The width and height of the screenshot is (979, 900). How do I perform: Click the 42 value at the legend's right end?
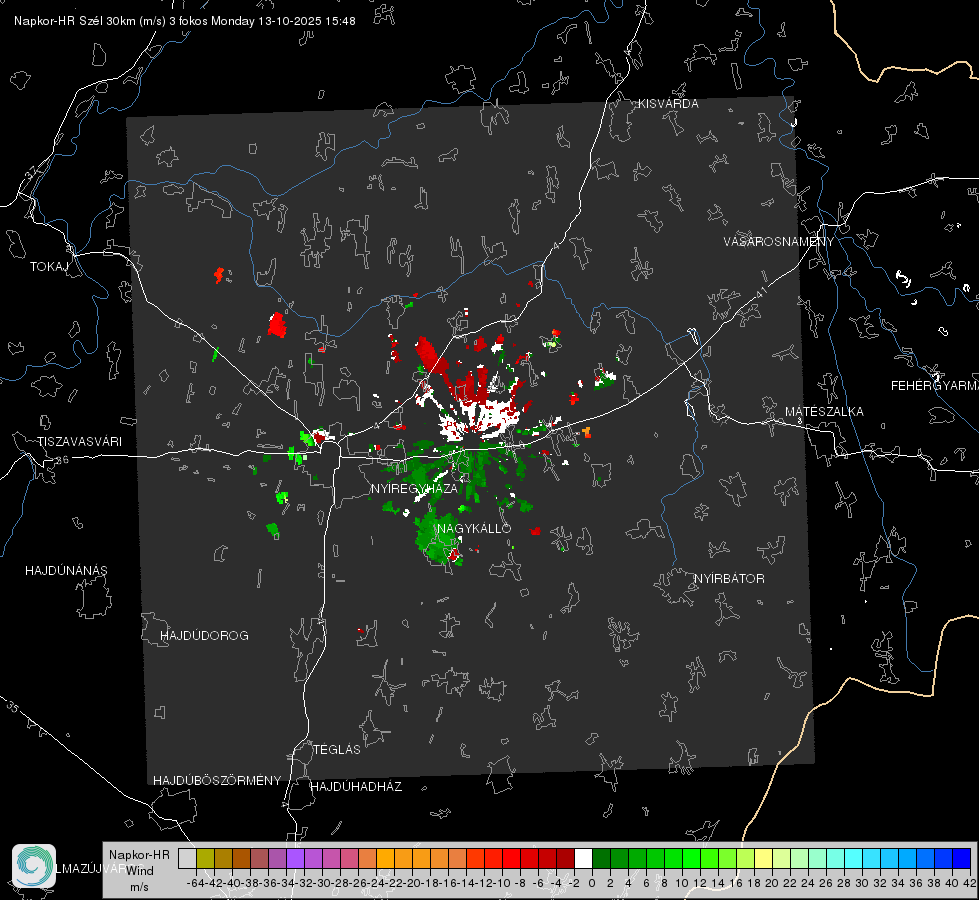pyautogui.click(x=970, y=883)
